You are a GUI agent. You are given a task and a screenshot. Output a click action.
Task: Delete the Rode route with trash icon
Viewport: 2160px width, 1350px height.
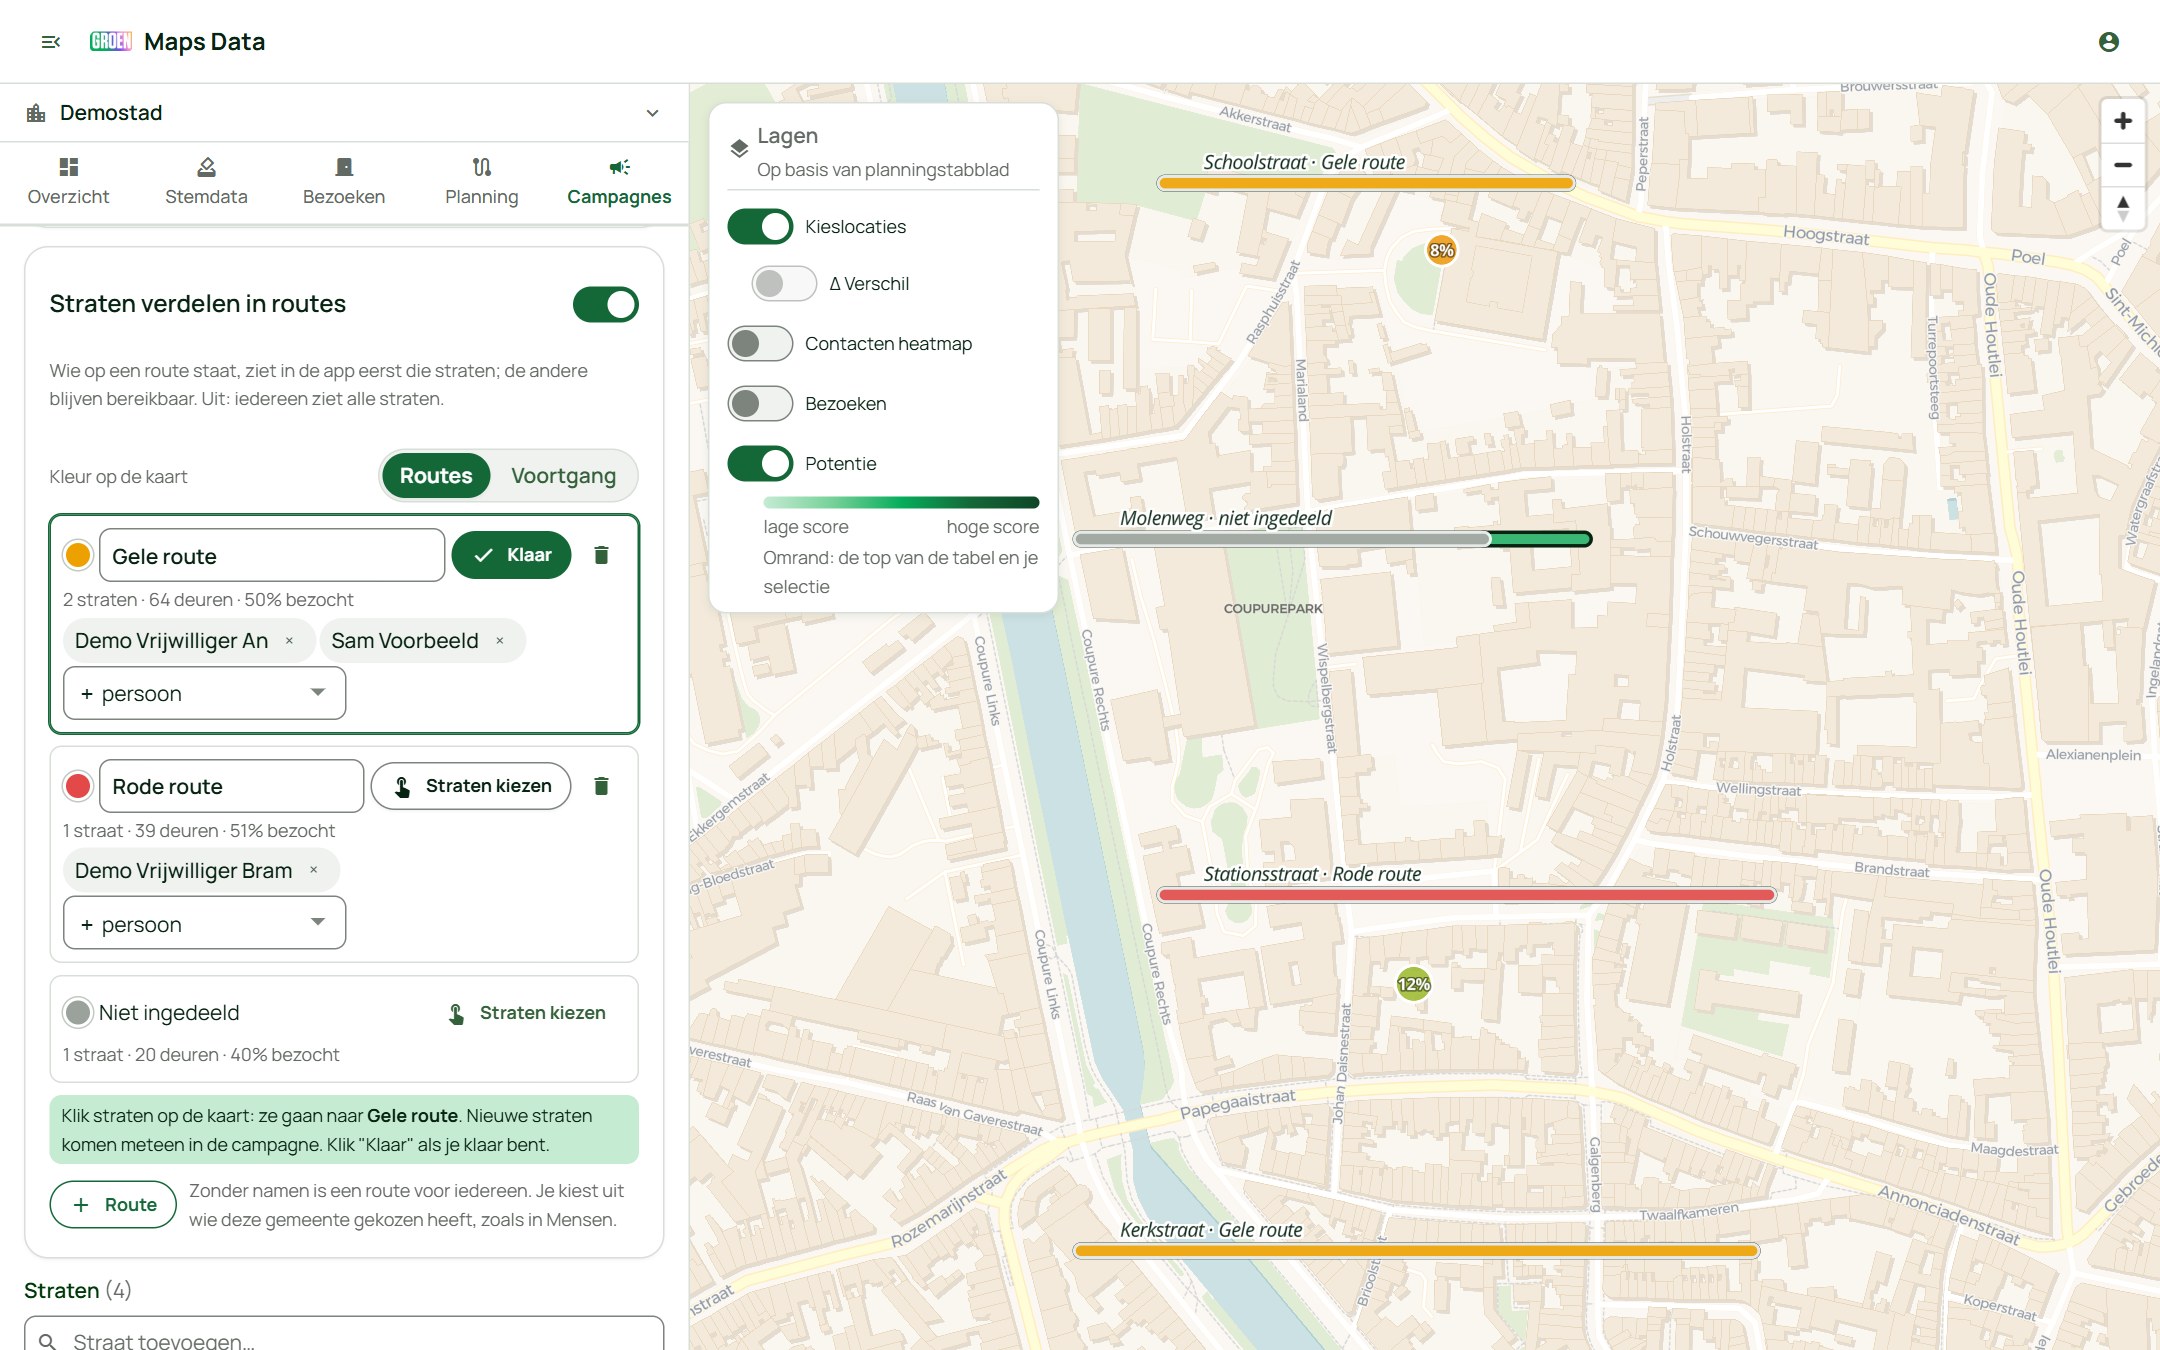click(601, 786)
